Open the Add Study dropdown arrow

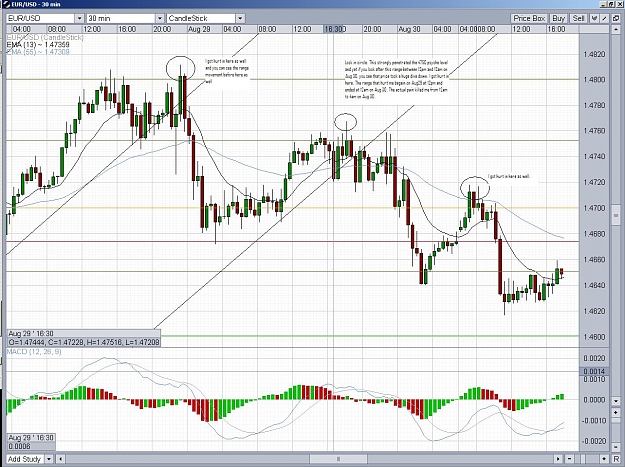click(48, 459)
